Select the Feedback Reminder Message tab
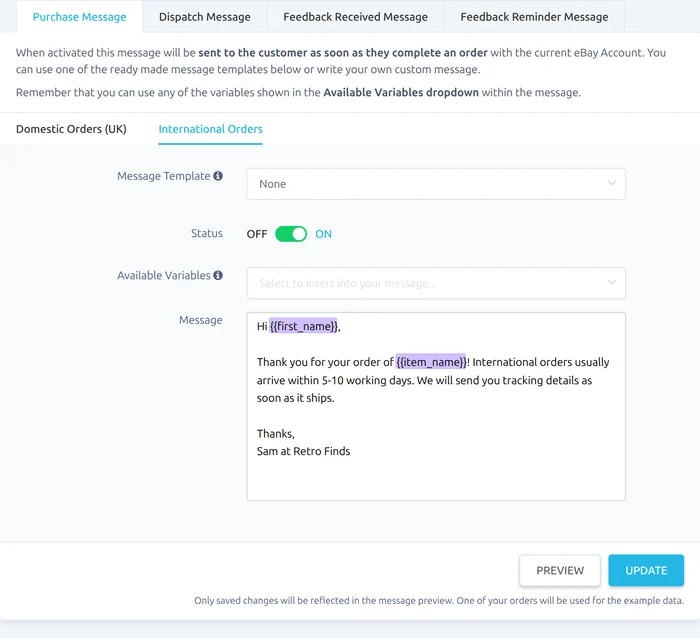Image resolution: width=700 pixels, height=638 pixels. 534,17
